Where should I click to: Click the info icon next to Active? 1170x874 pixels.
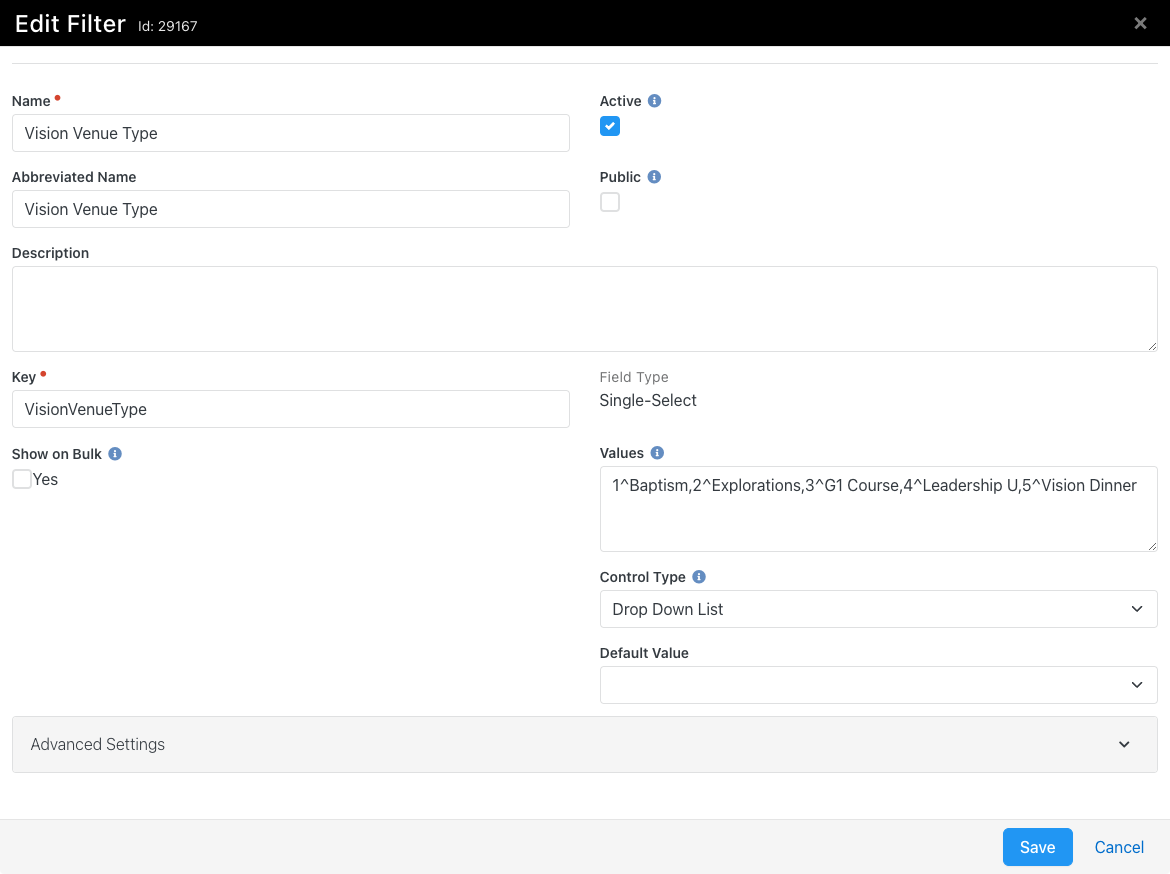tap(654, 101)
